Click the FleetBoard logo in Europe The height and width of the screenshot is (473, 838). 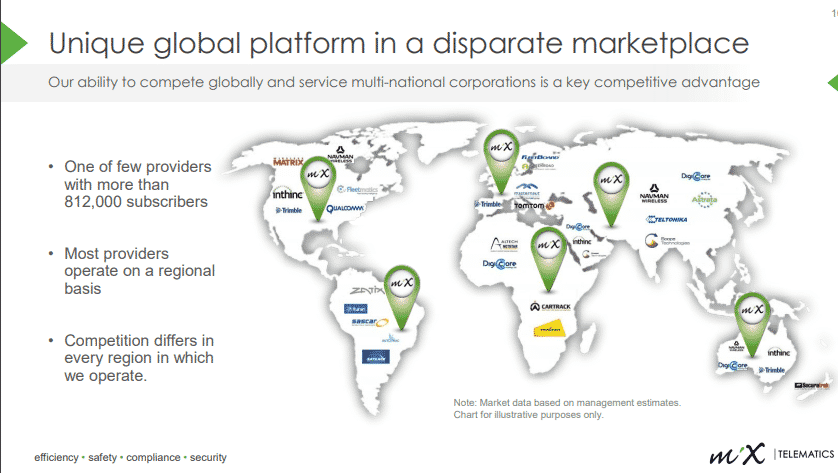[x=540, y=157]
